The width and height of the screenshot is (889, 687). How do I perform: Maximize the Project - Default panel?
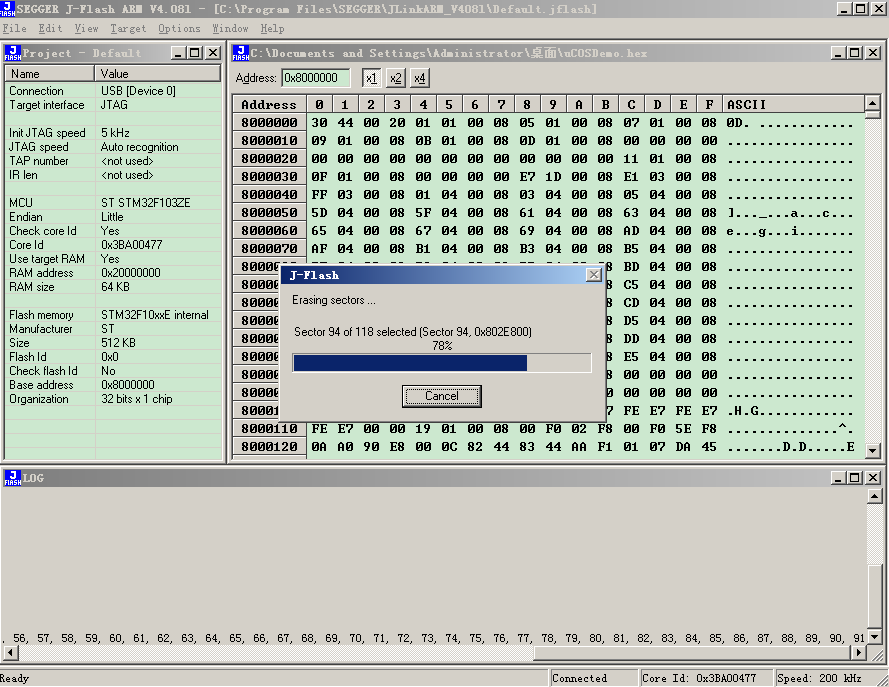click(x=195, y=53)
